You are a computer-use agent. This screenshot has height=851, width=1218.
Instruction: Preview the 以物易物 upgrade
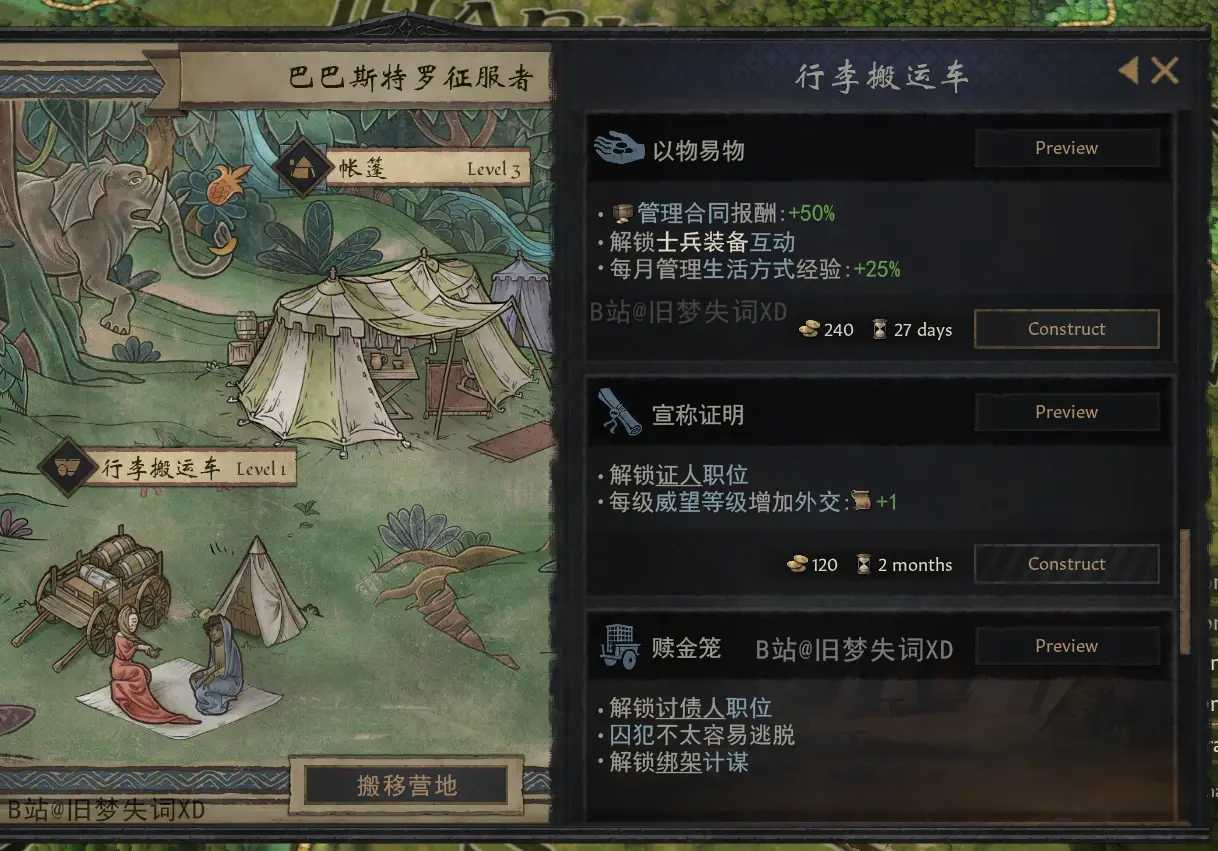[x=1067, y=148]
